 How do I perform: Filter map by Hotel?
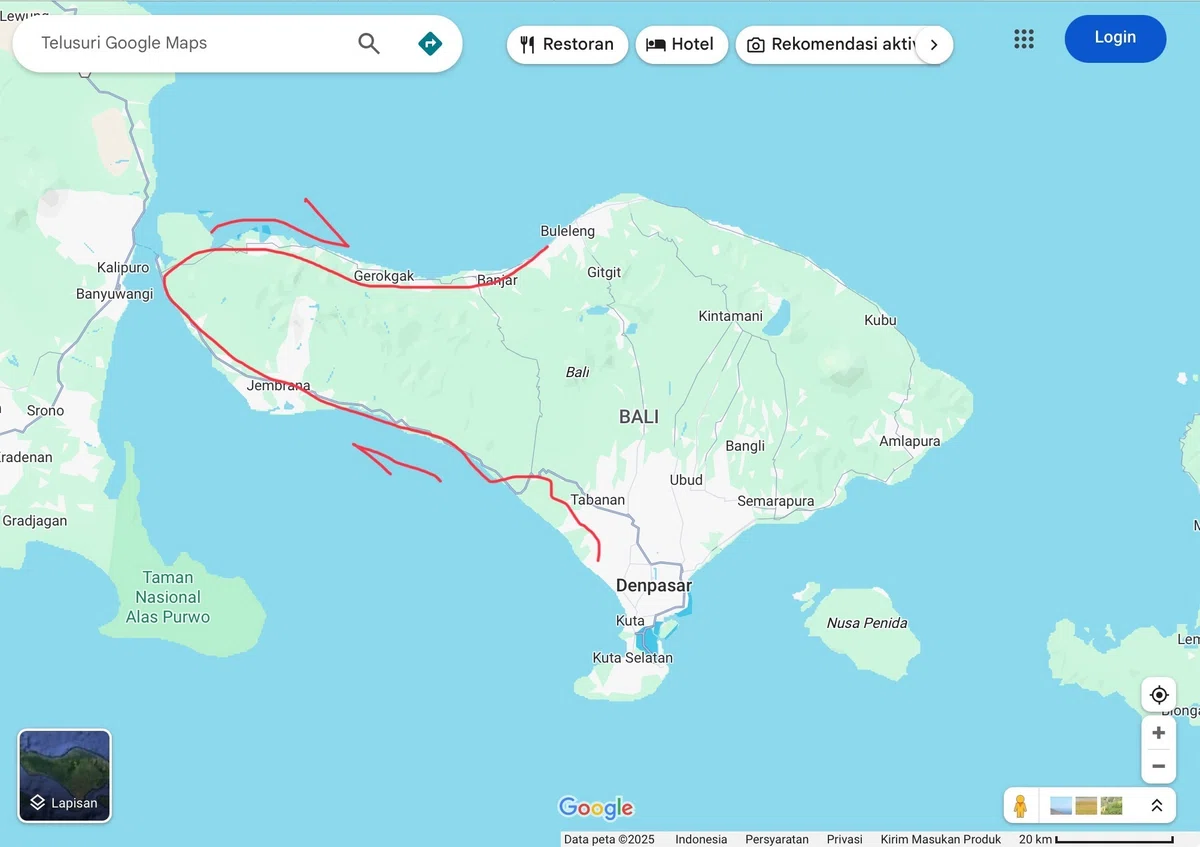click(681, 45)
